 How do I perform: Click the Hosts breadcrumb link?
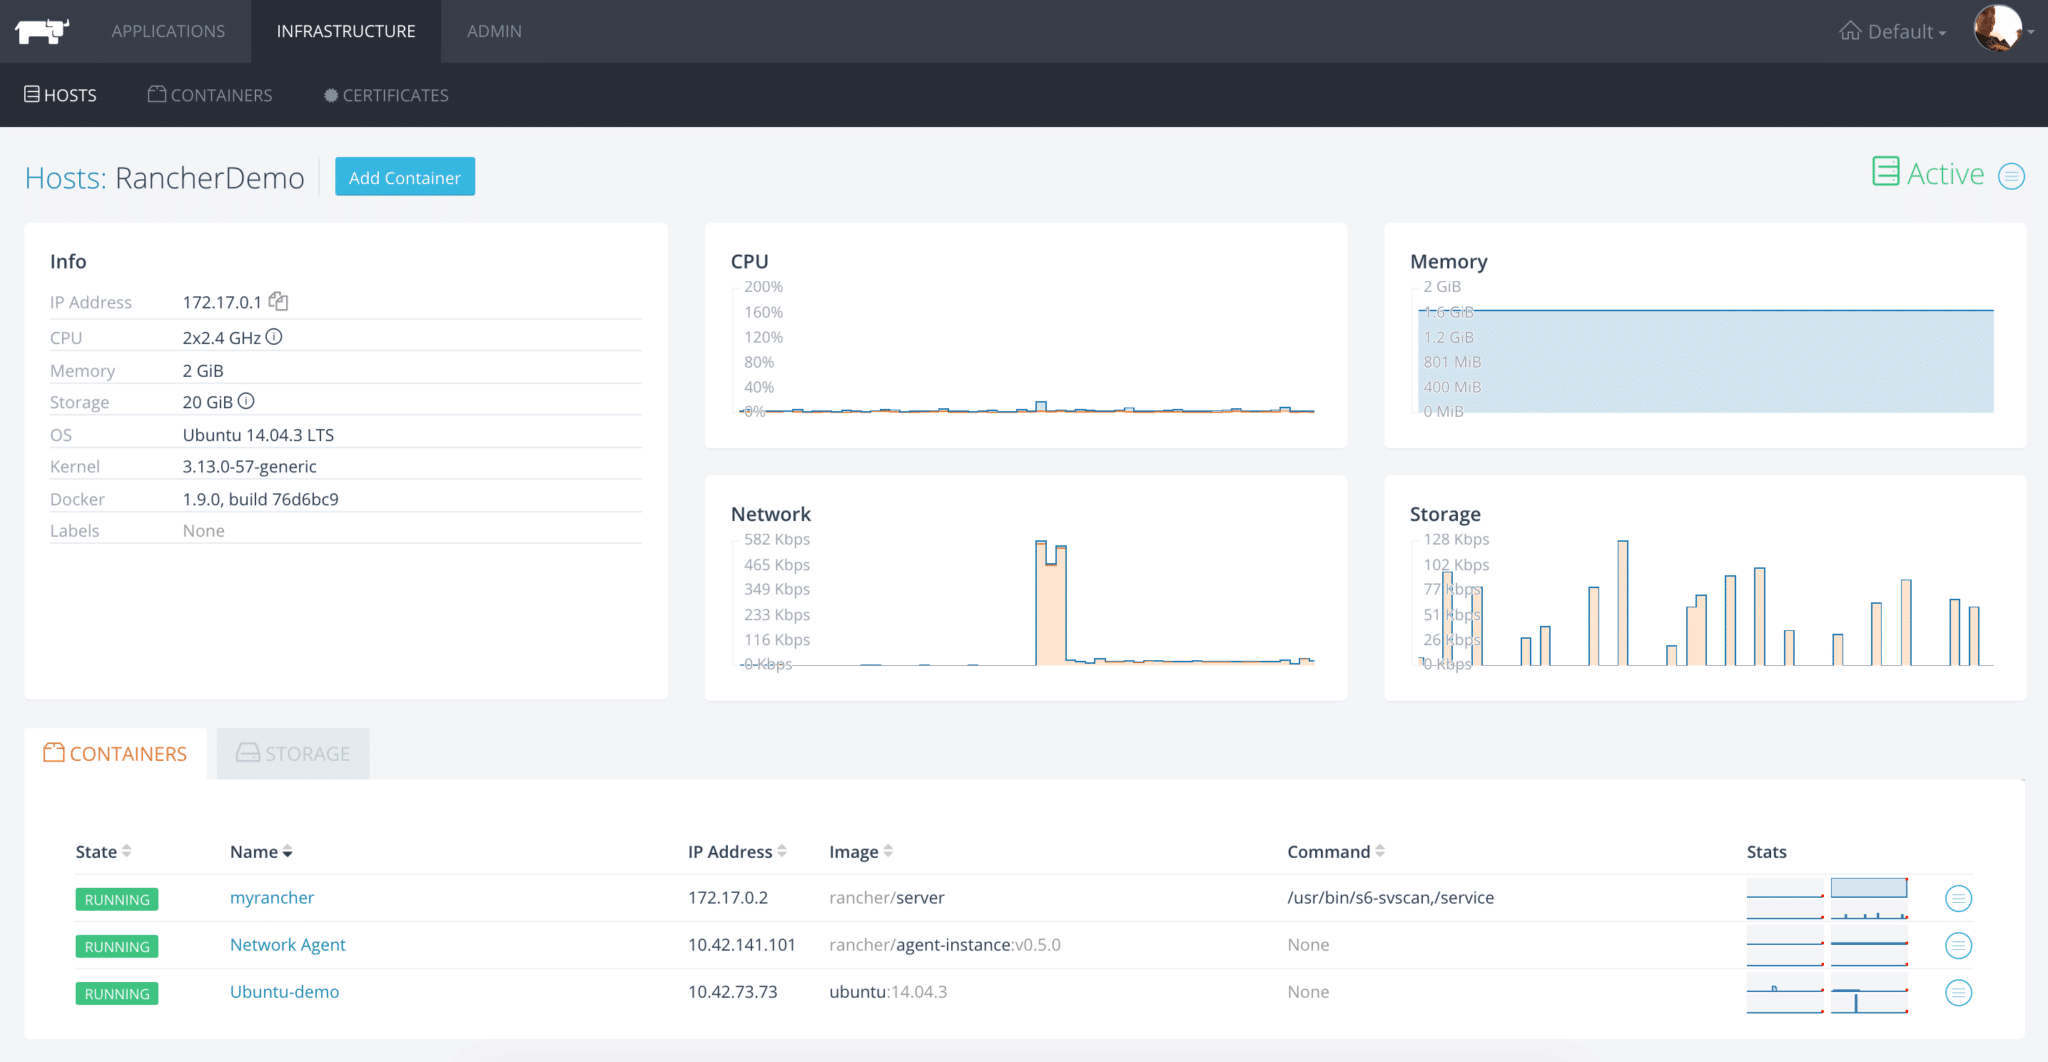65,177
